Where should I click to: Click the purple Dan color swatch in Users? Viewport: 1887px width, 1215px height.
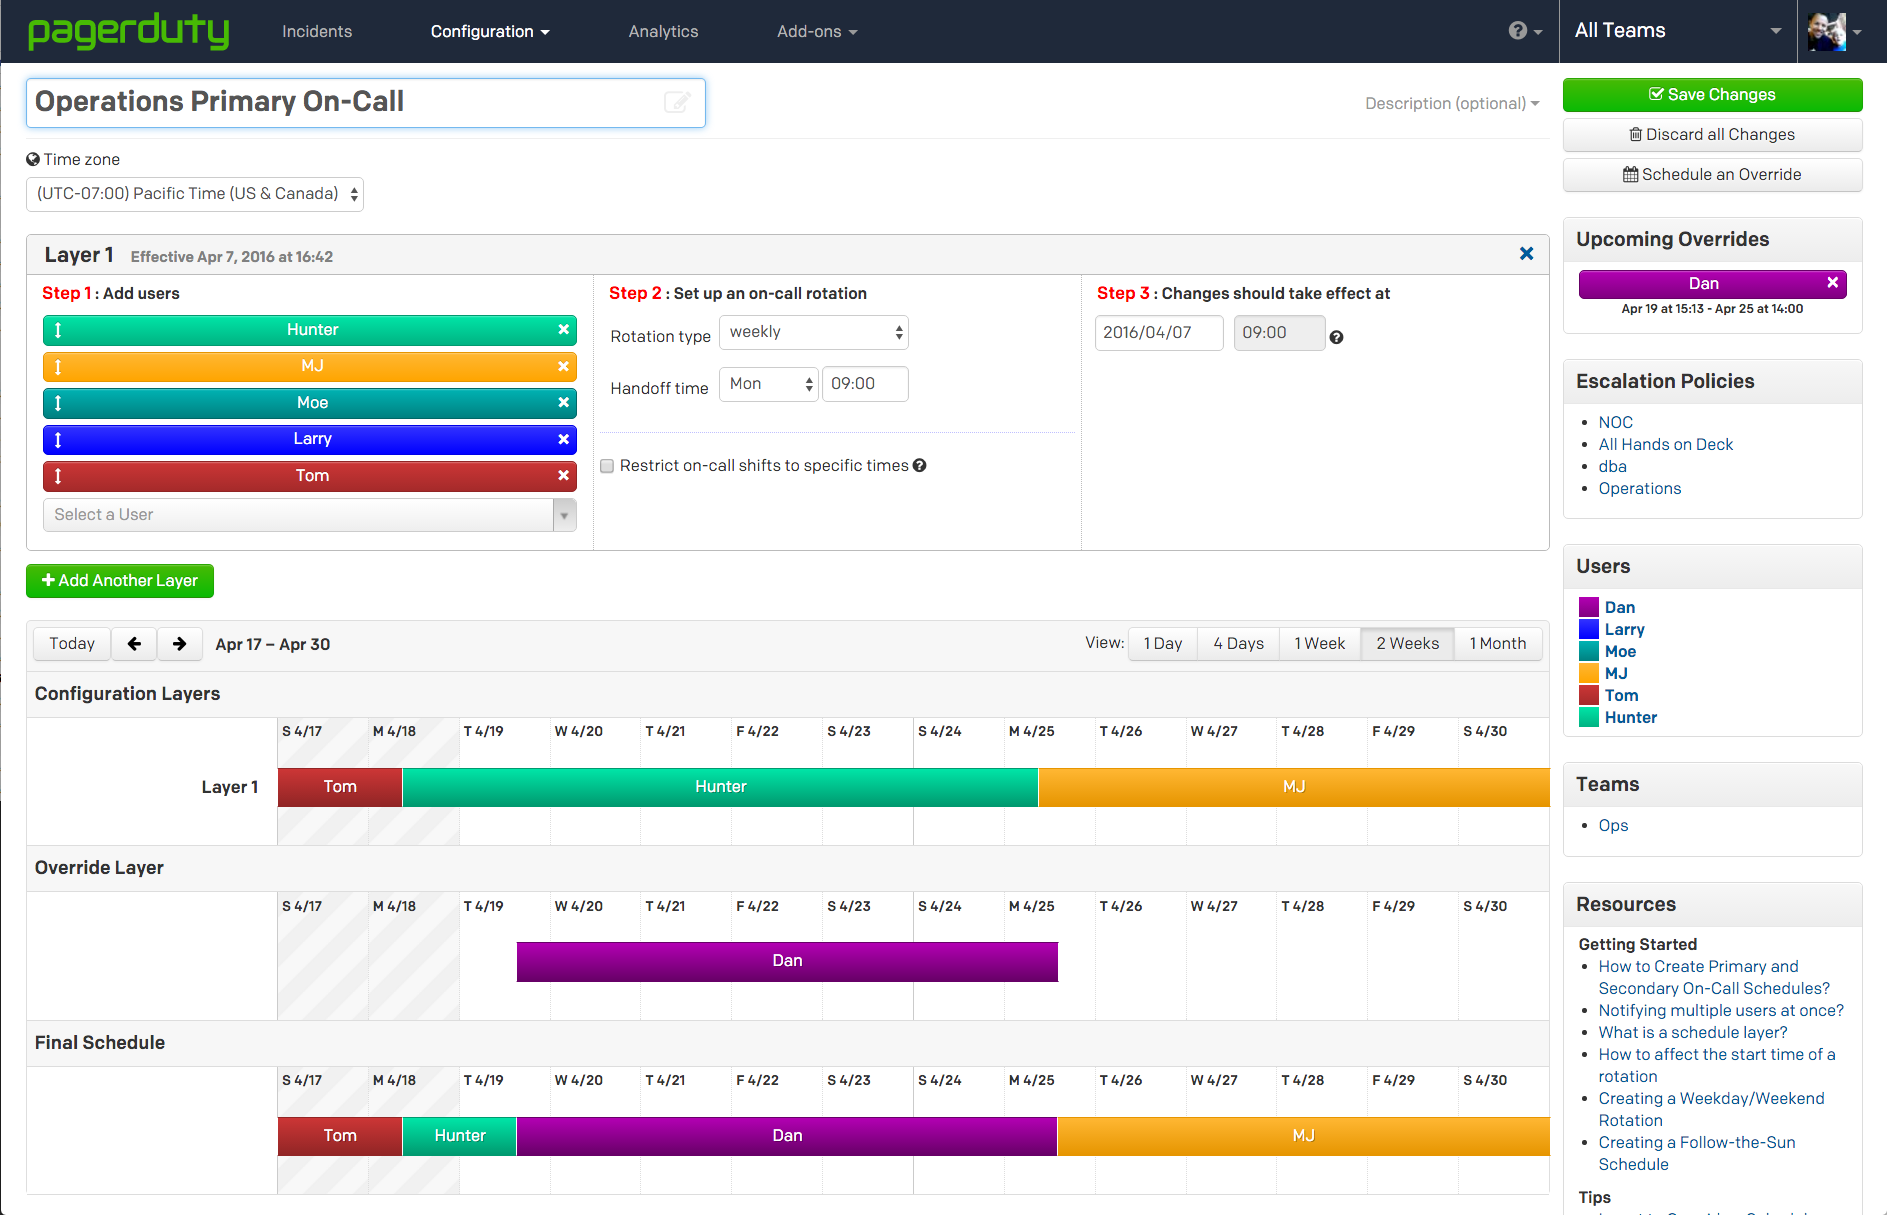[x=1588, y=607]
